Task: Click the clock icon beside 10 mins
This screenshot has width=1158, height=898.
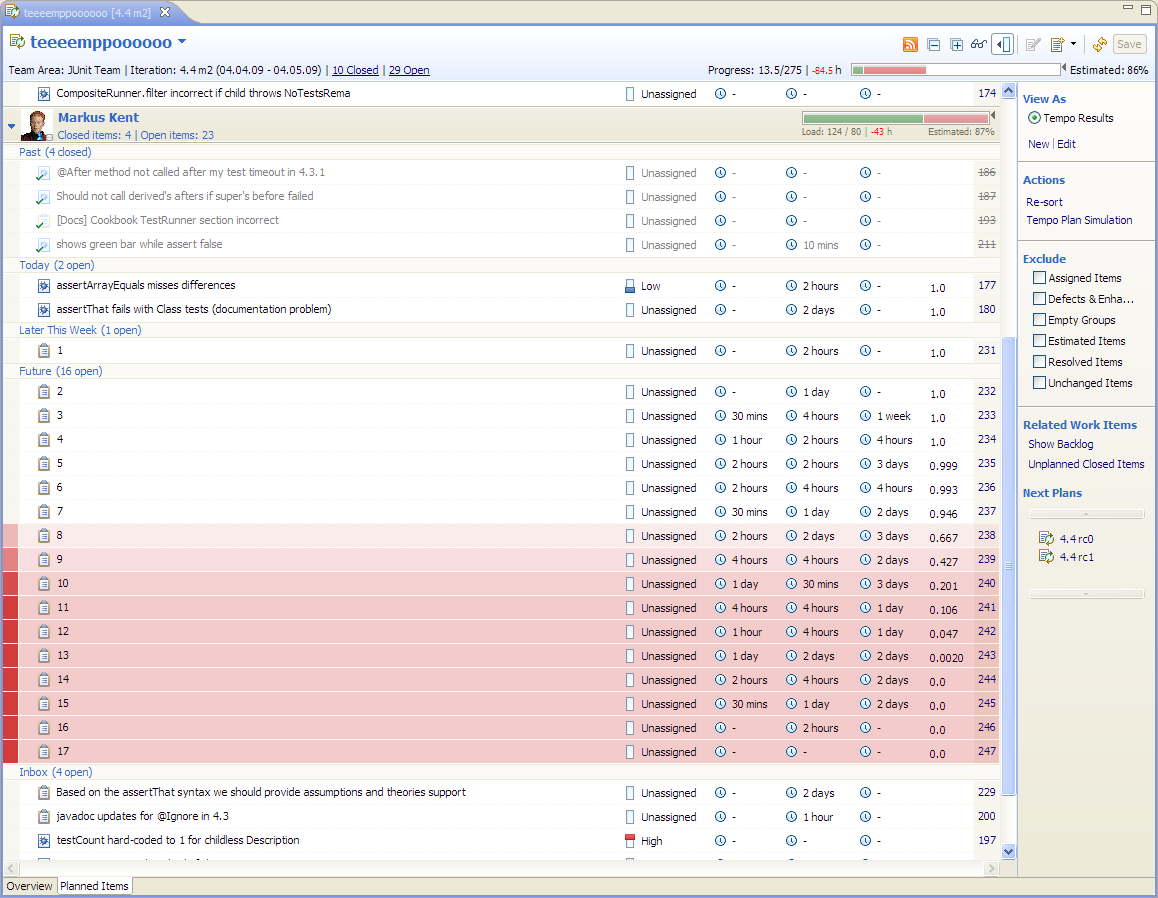Action: click(x=792, y=244)
